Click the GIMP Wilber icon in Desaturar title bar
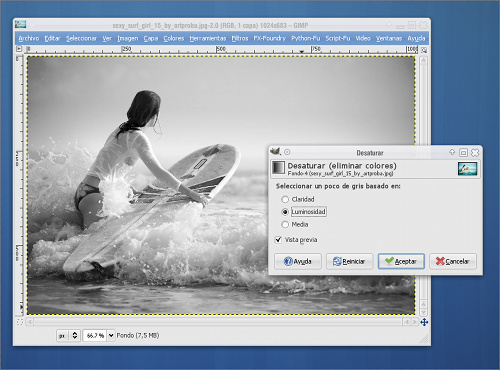 (276, 152)
